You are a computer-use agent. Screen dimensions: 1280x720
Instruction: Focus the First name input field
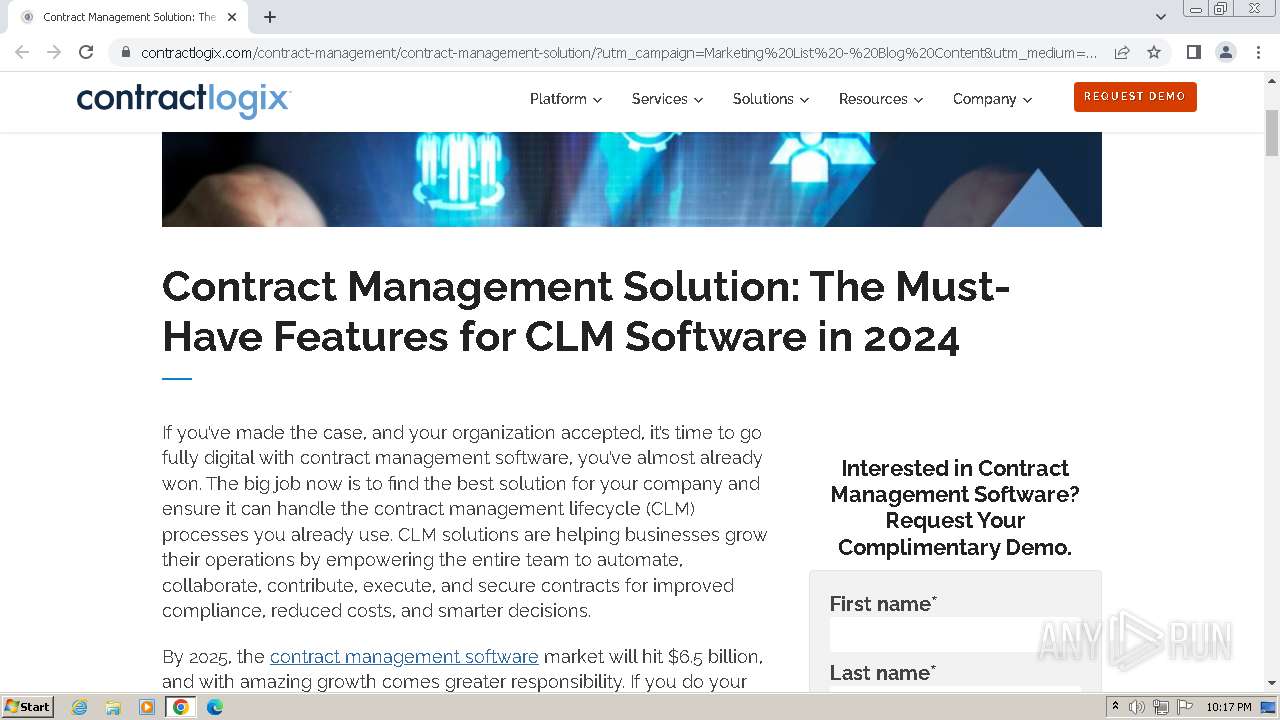pyautogui.click(x=955, y=635)
